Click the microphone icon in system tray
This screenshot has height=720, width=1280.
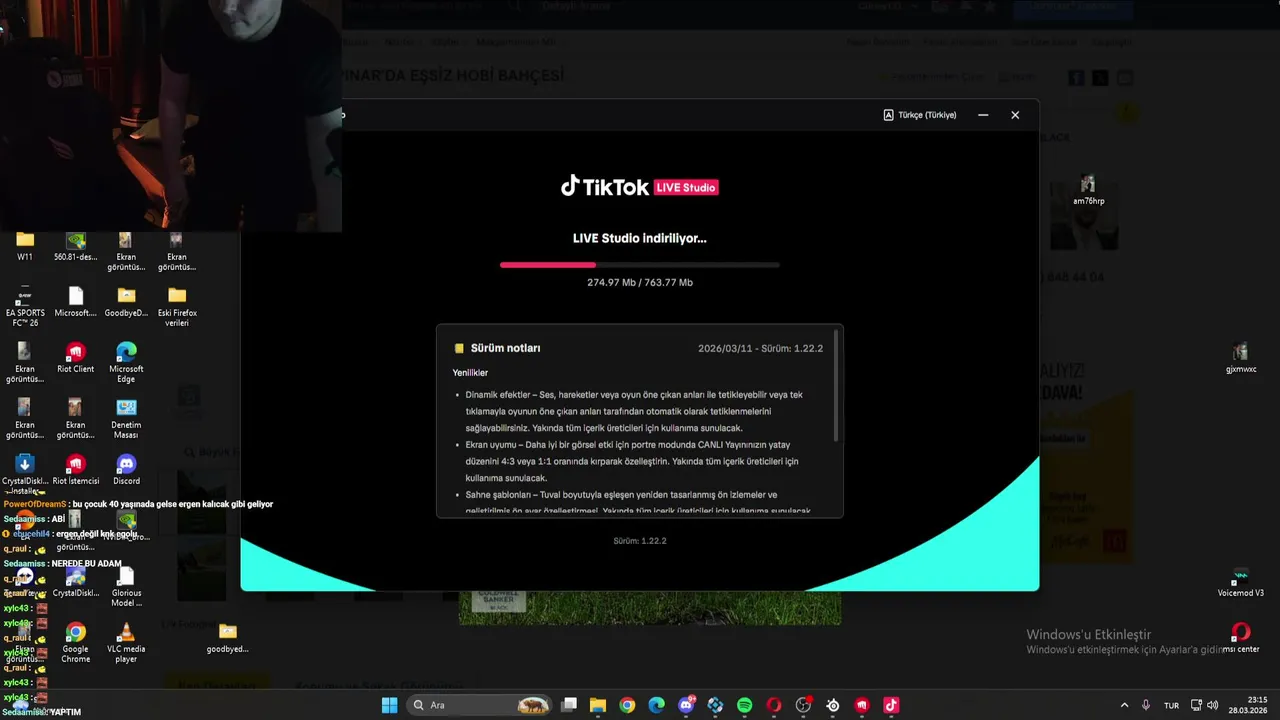point(1146,705)
